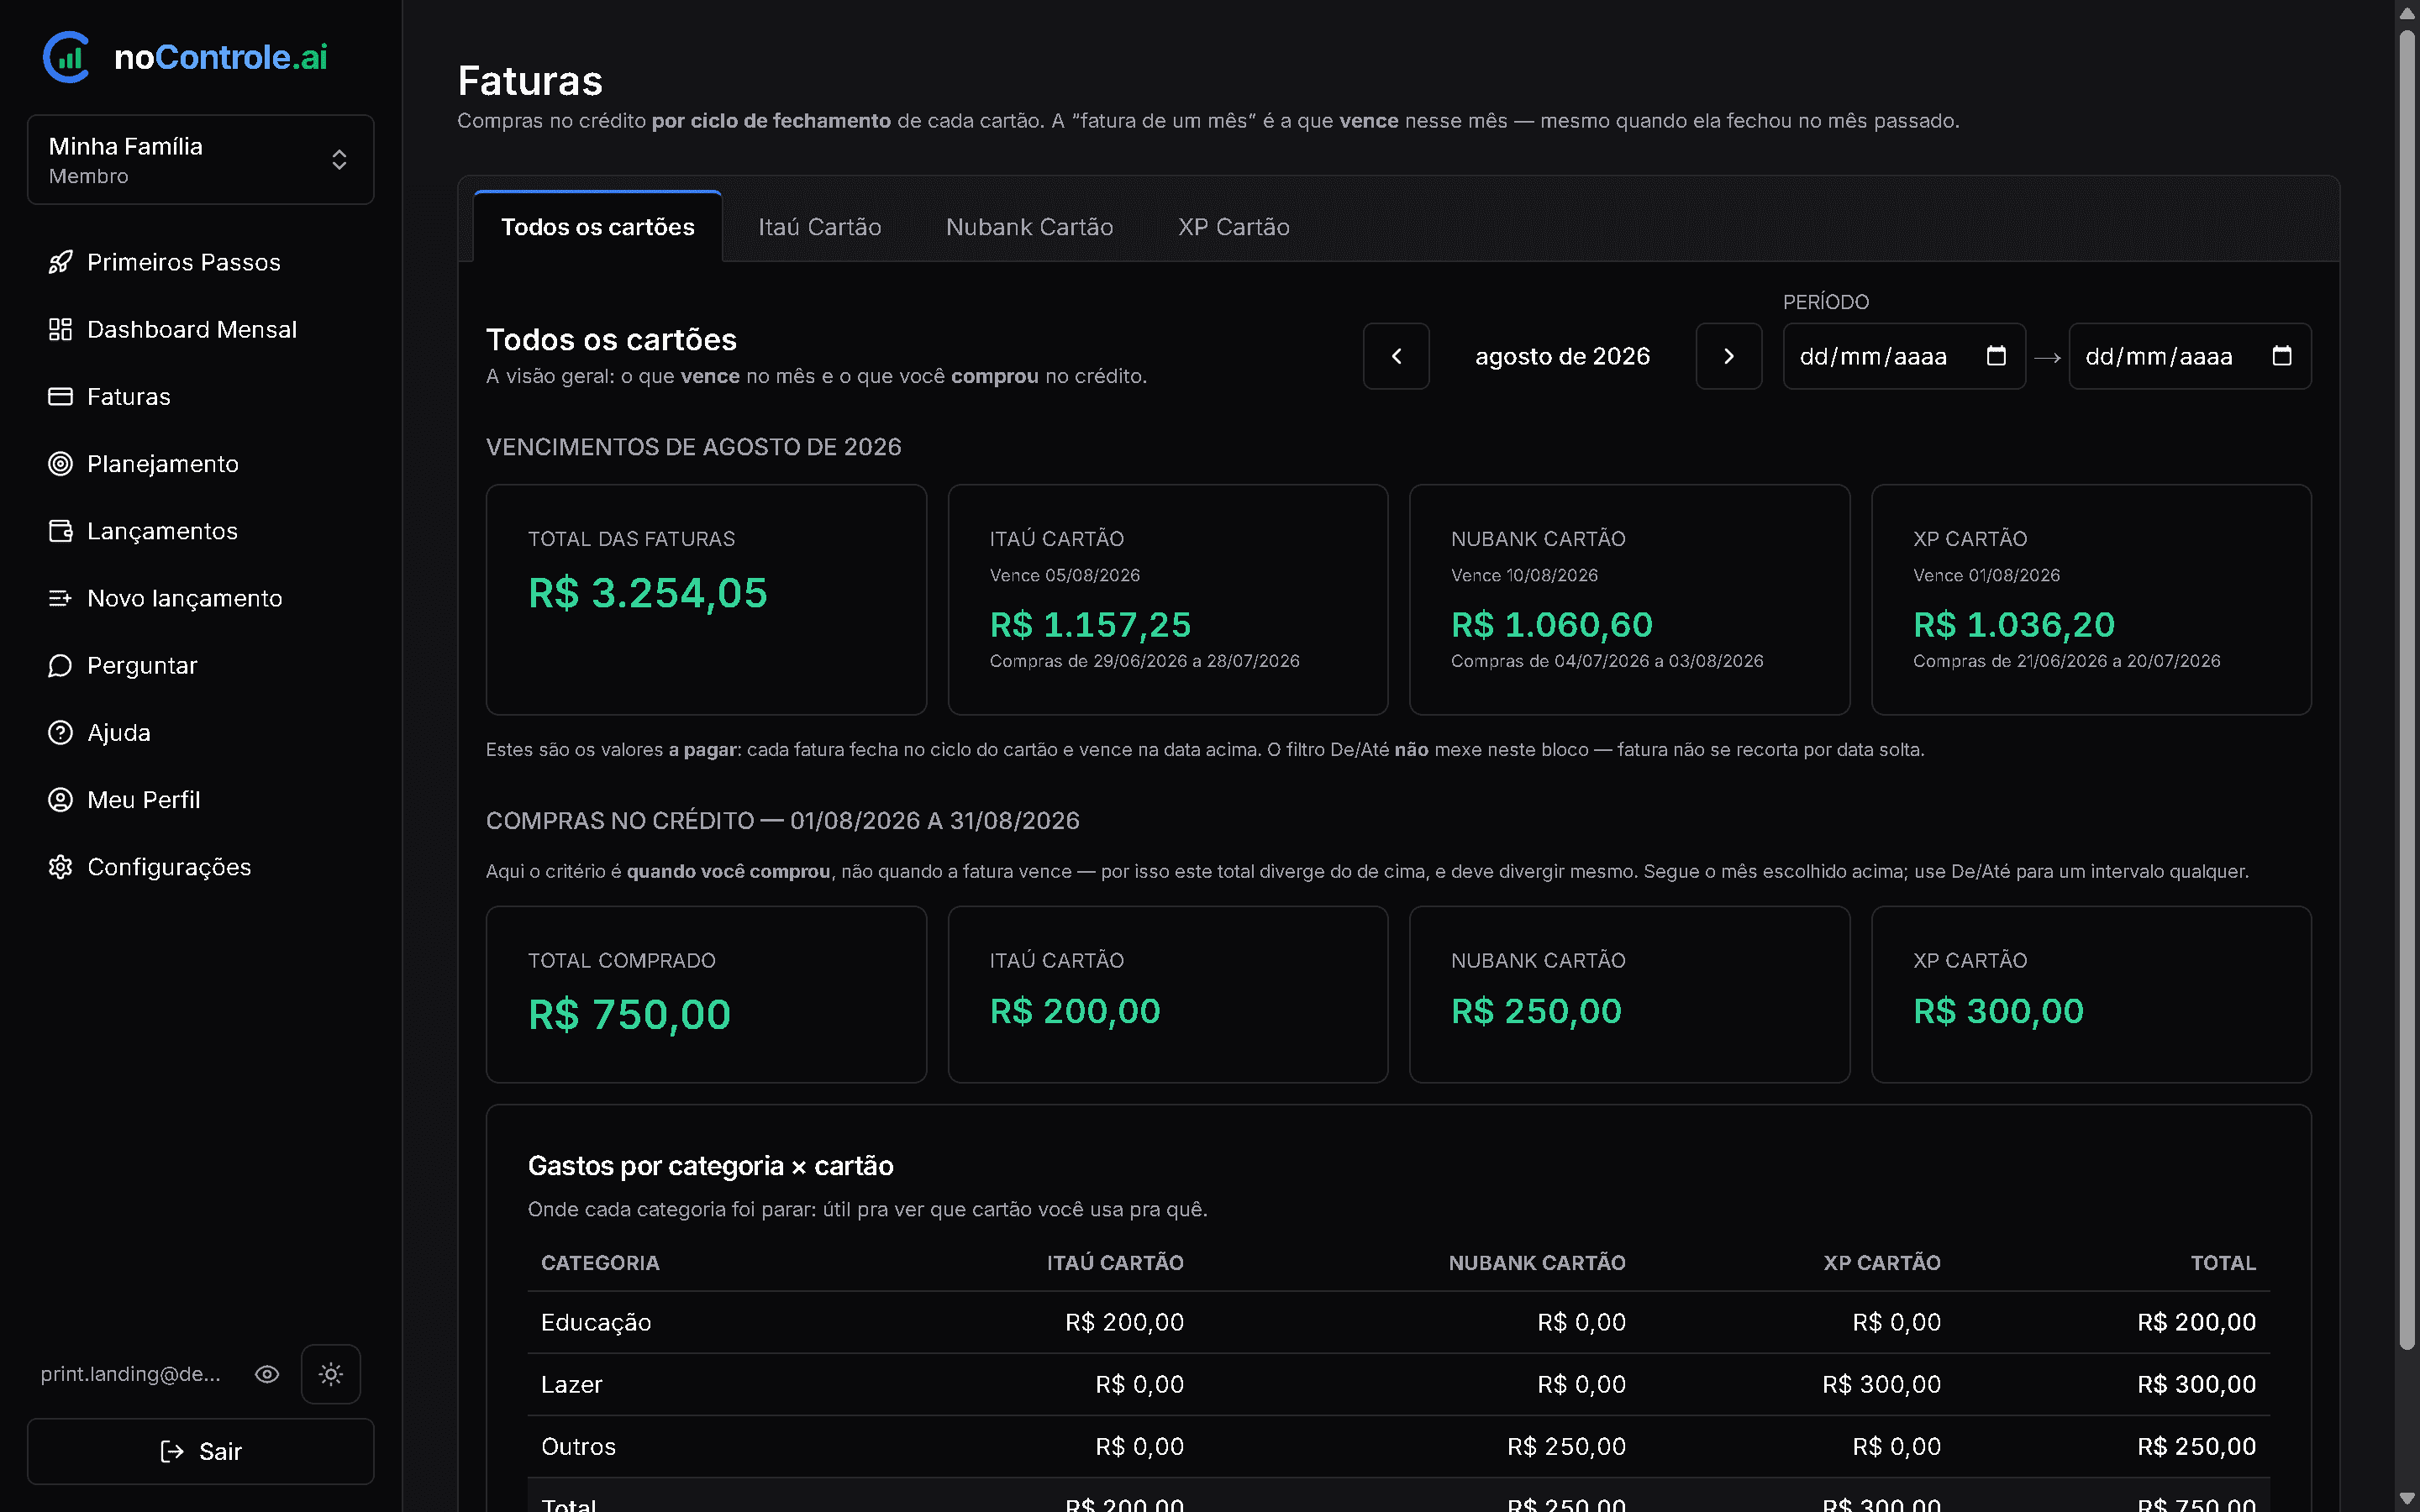The height and width of the screenshot is (1512, 2420).
Task: Switch to the Nubank Cartão tab
Action: pyautogui.click(x=1030, y=227)
